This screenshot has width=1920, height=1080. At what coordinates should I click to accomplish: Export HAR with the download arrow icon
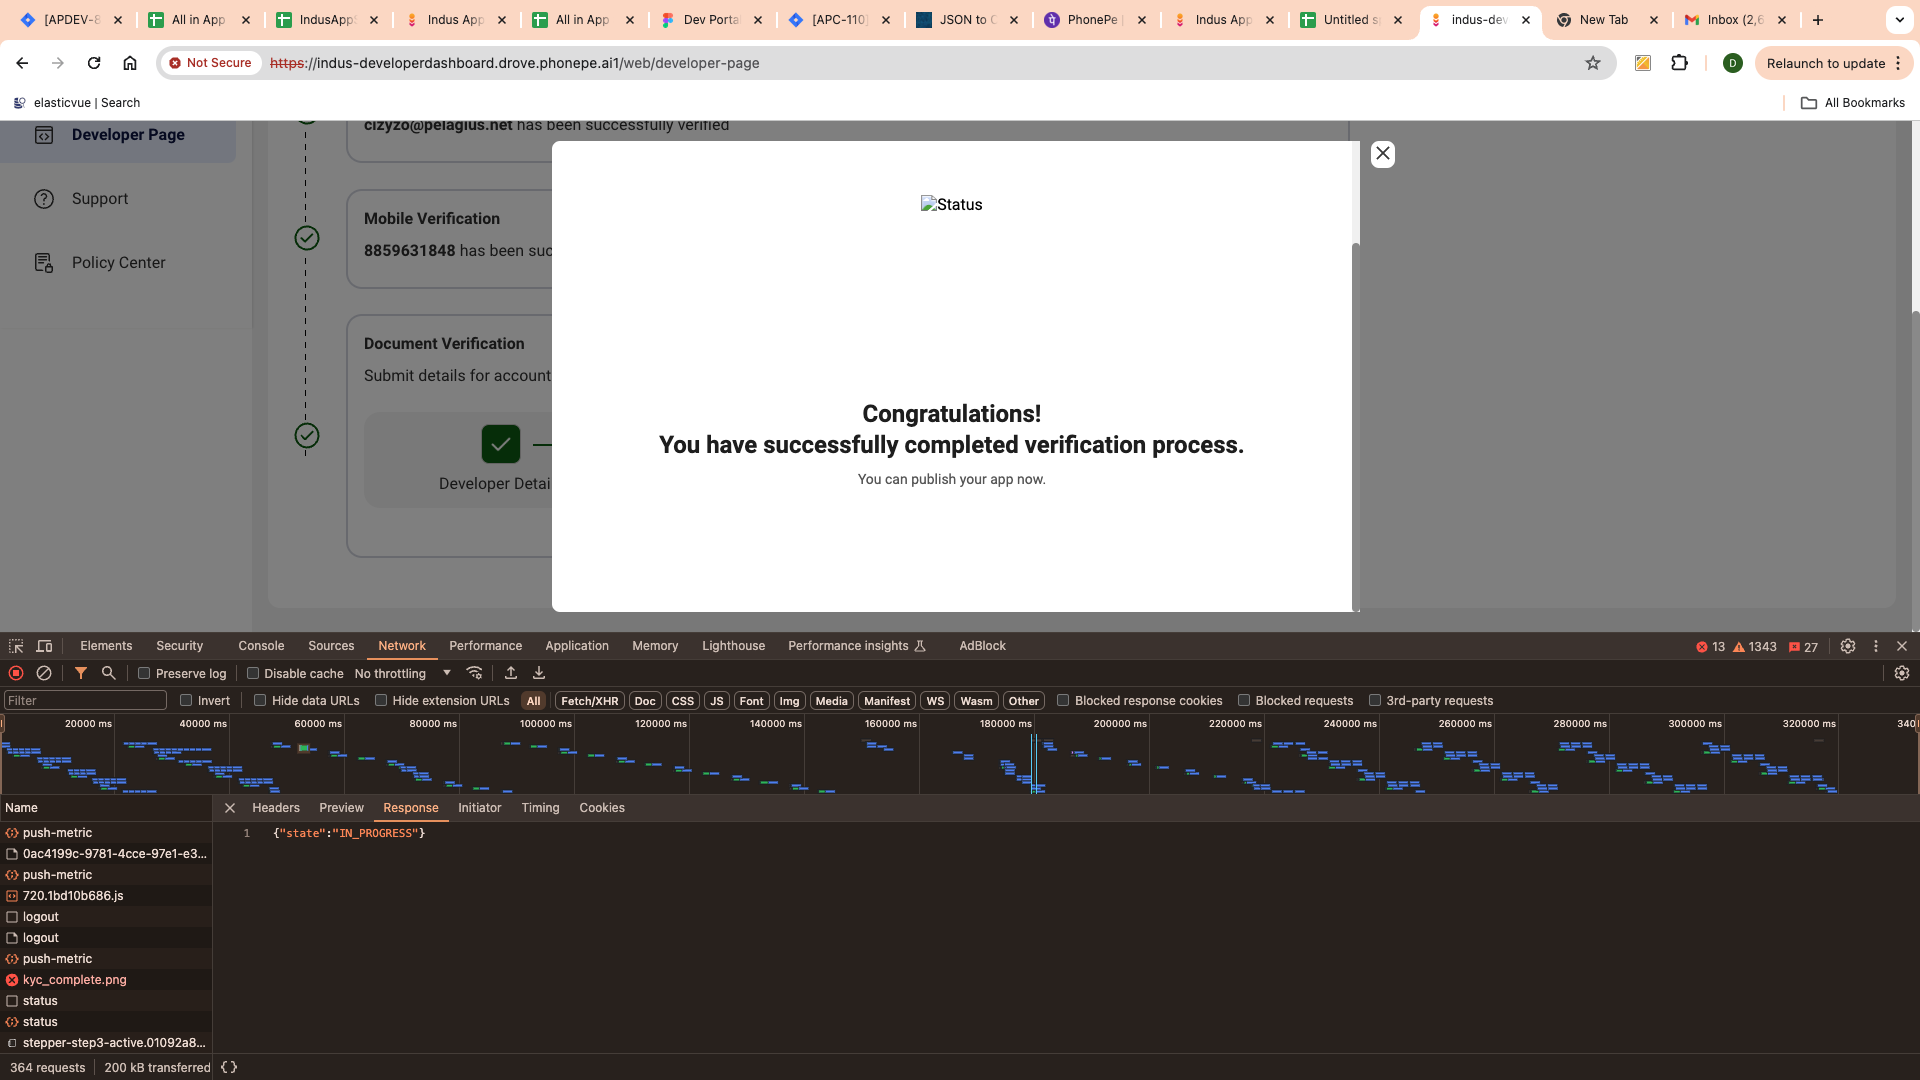pyautogui.click(x=539, y=673)
